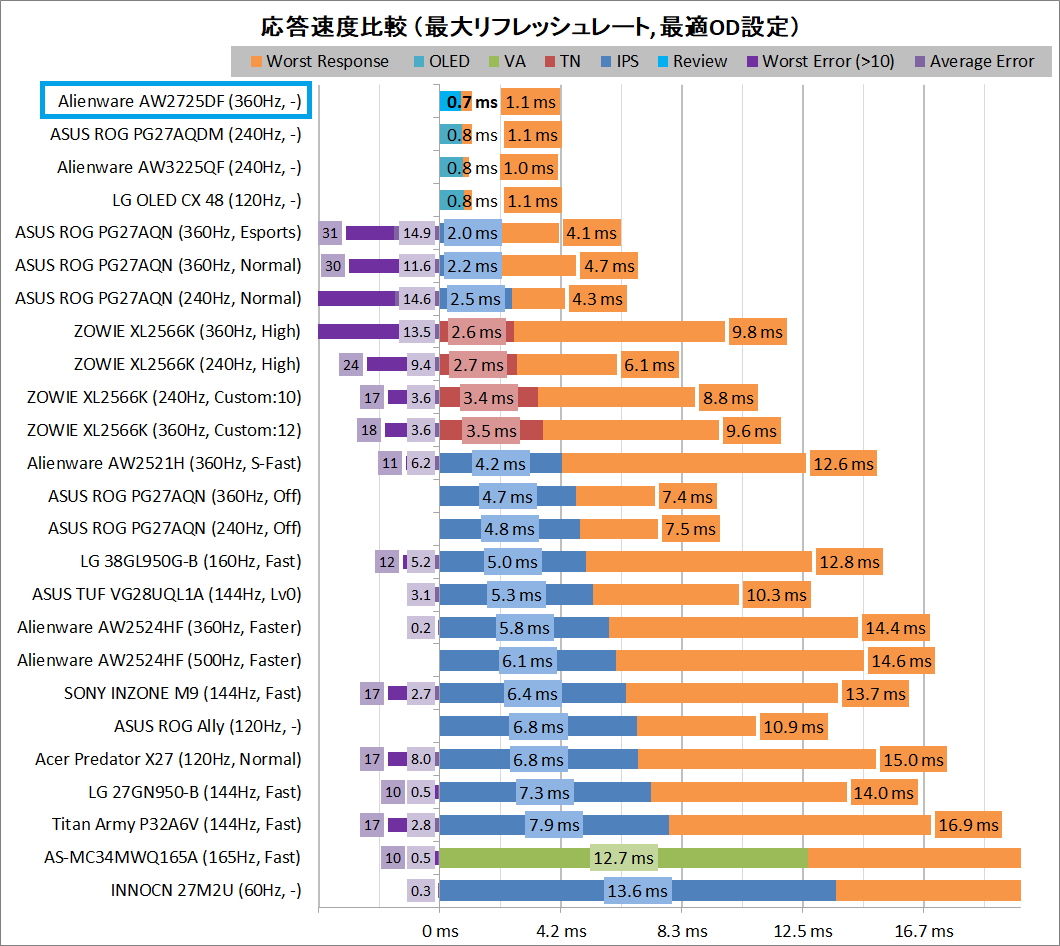Click the 2.0 ms average response value

472,233
